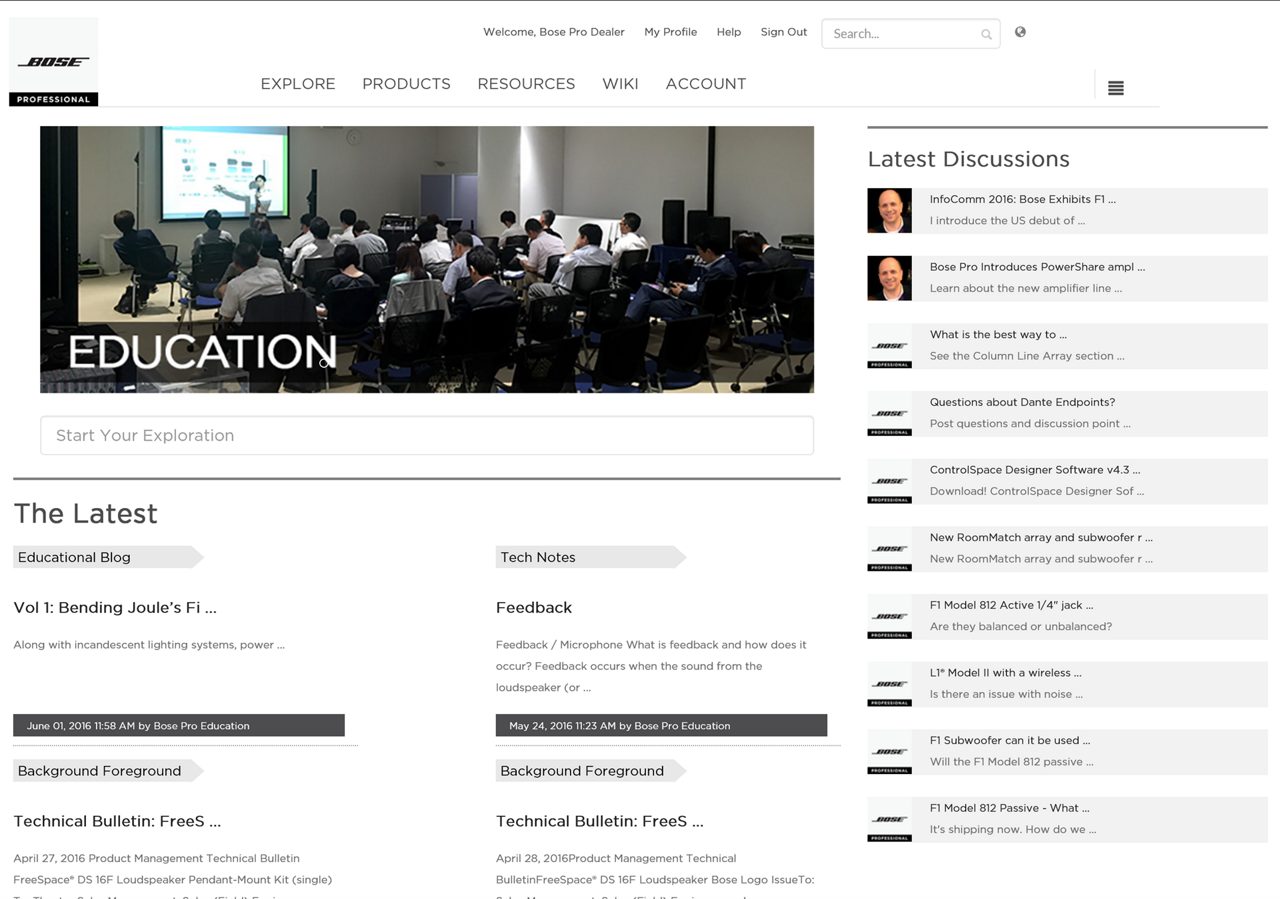Click Bose icon beside New RoomMatch array
The width and height of the screenshot is (1280, 899).
tap(889, 549)
